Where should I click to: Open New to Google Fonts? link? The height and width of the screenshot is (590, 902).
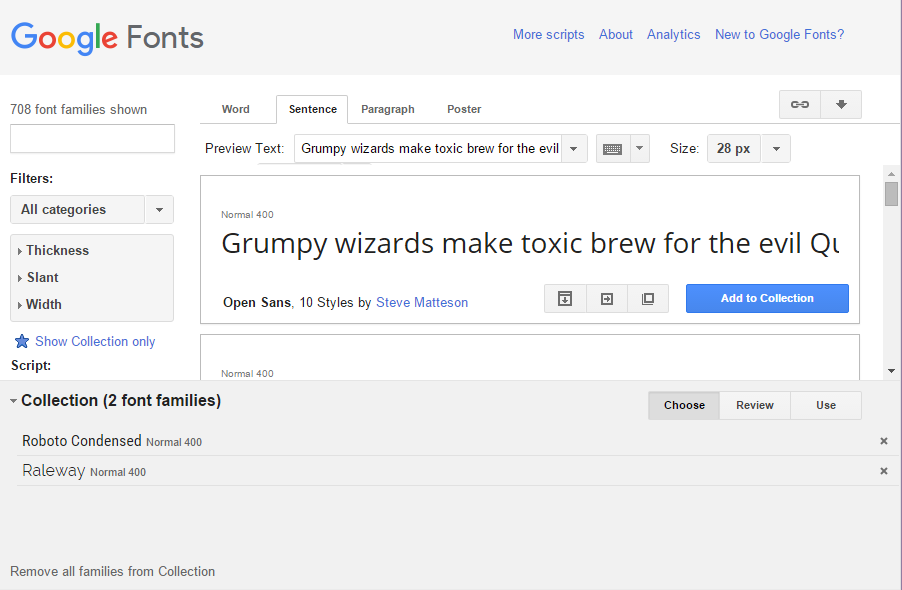point(779,35)
